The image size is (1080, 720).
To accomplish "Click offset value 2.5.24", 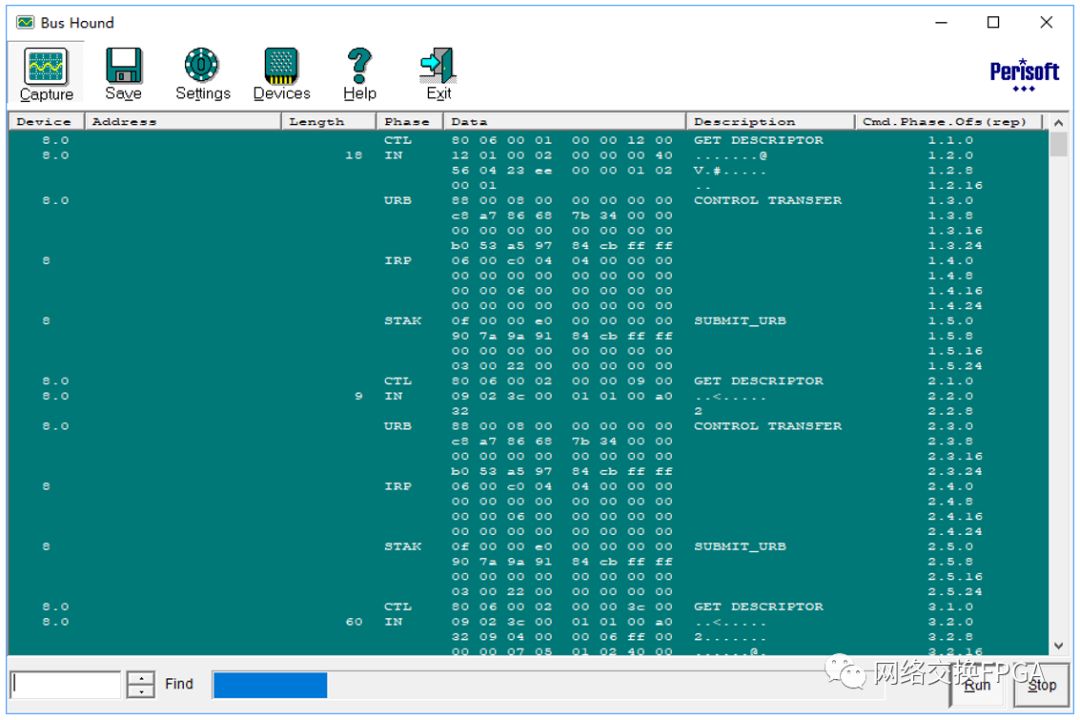I will 955,592.
